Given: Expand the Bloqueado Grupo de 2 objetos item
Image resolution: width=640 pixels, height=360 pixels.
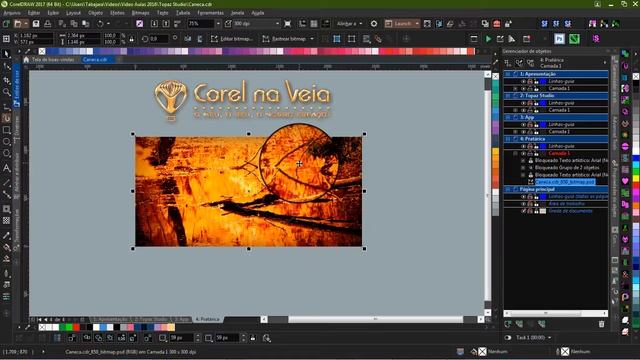Looking at the screenshot, I should [523, 168].
